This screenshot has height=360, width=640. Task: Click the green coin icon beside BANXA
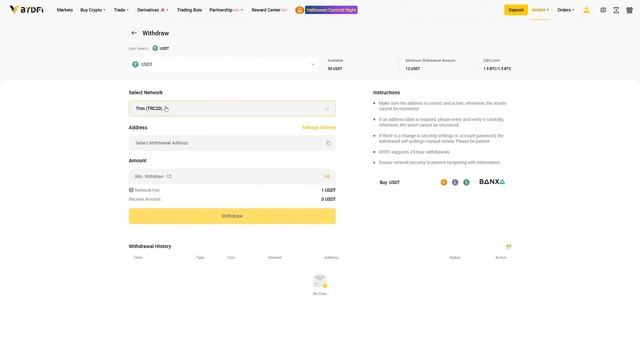click(x=466, y=182)
